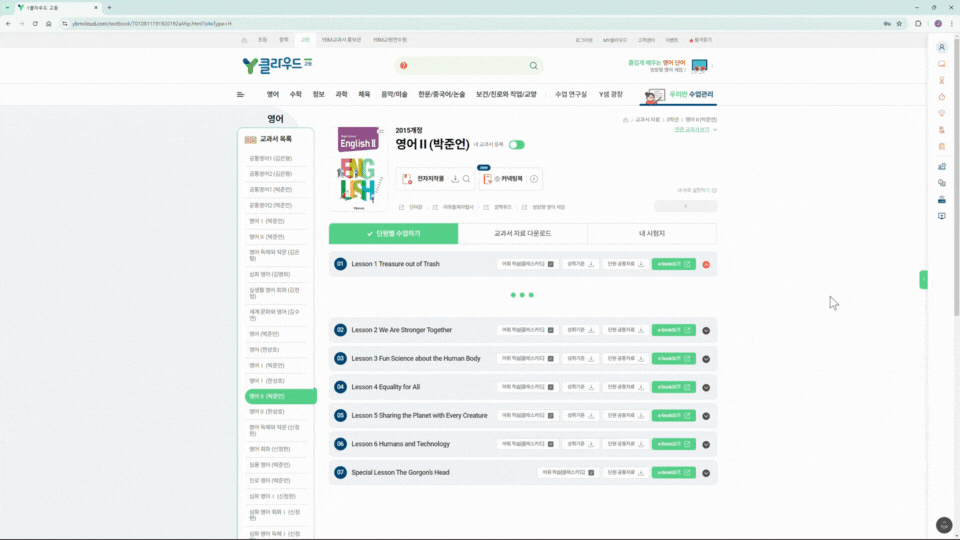
Task: Click the 우리반 수업관리 link
Action: (679, 95)
